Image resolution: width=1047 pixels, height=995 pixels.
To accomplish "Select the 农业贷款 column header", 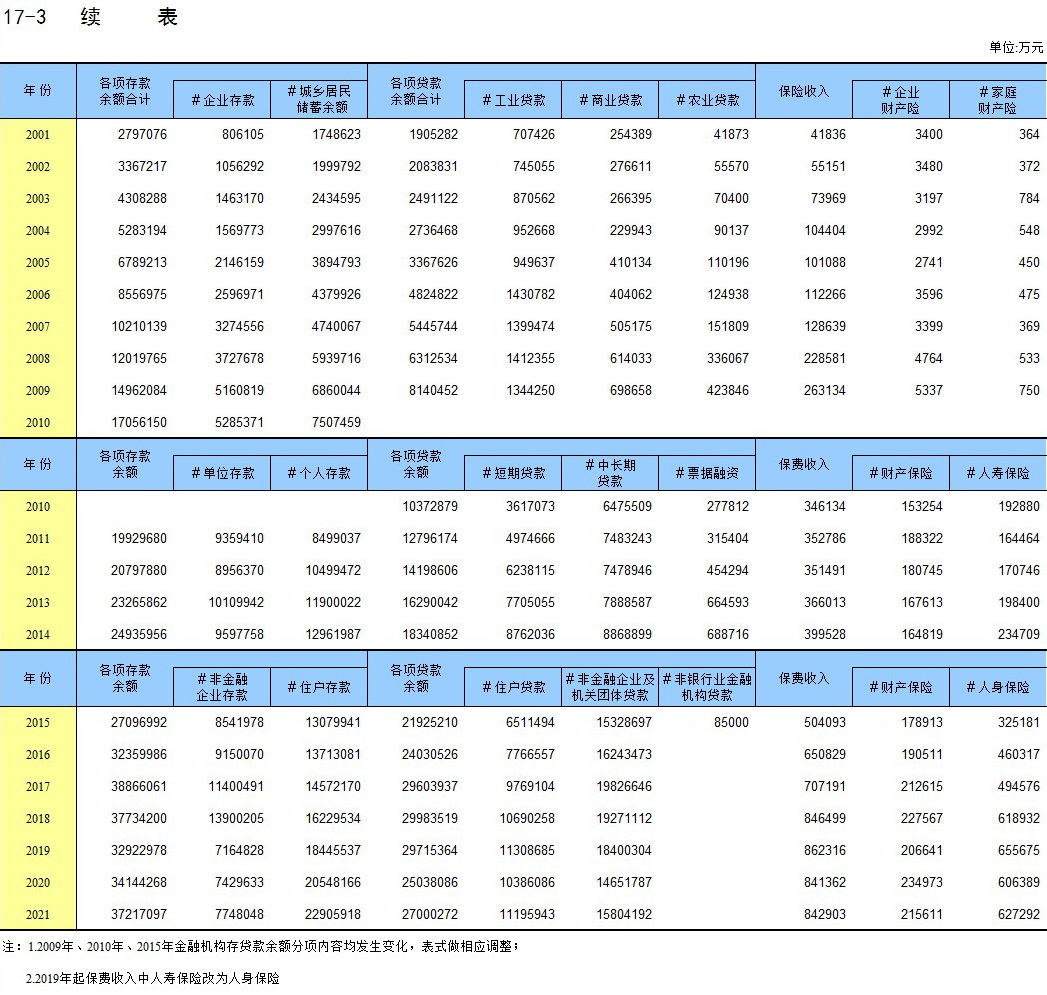I will click(x=707, y=101).
